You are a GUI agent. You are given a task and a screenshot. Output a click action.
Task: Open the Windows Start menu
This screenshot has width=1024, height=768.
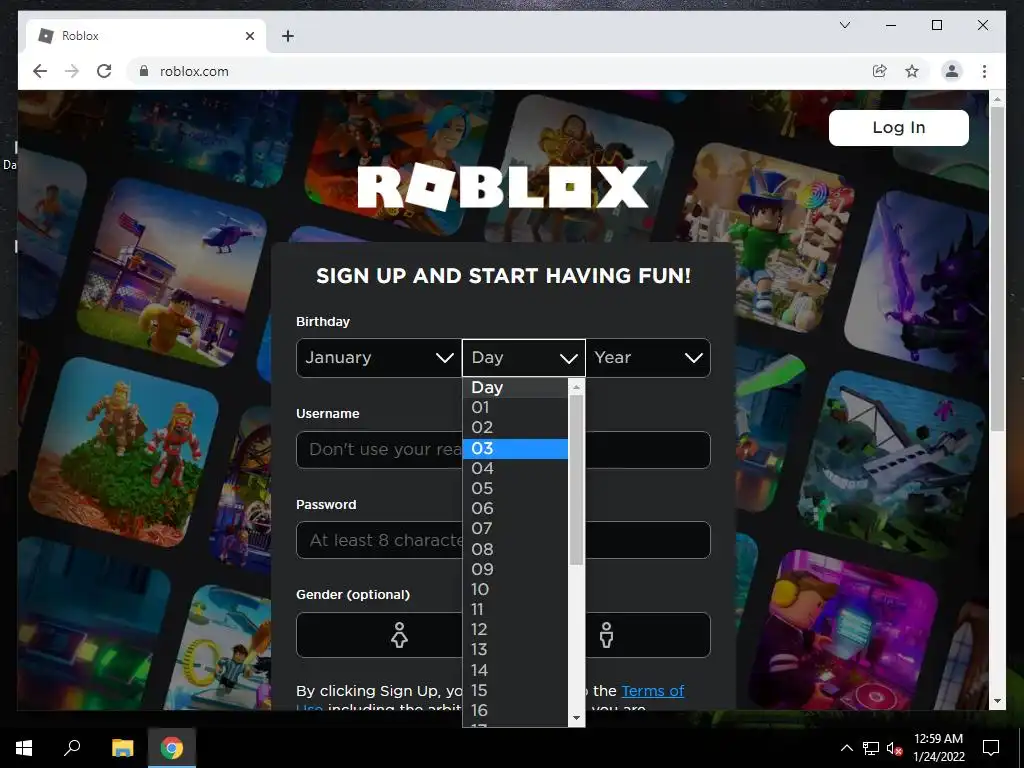[x=24, y=748]
